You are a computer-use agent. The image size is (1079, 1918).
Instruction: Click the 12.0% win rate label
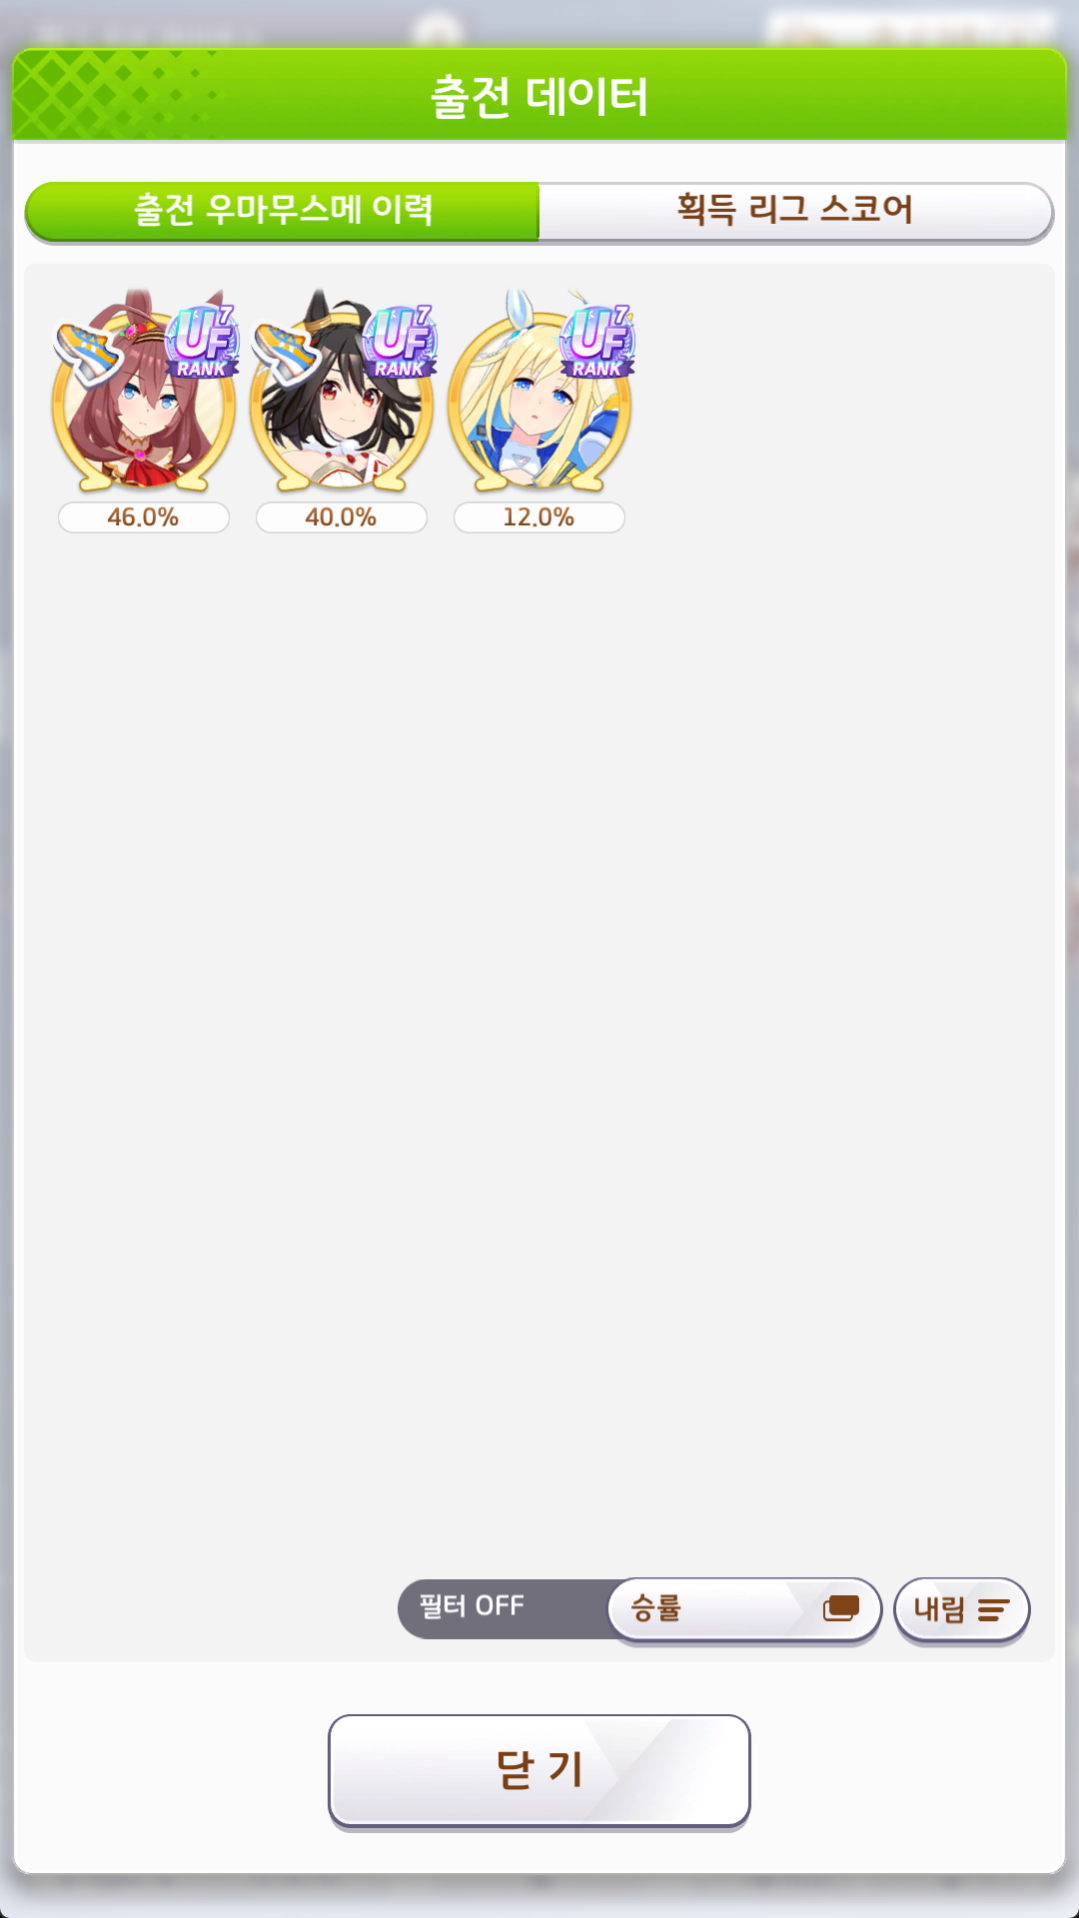[x=539, y=517]
